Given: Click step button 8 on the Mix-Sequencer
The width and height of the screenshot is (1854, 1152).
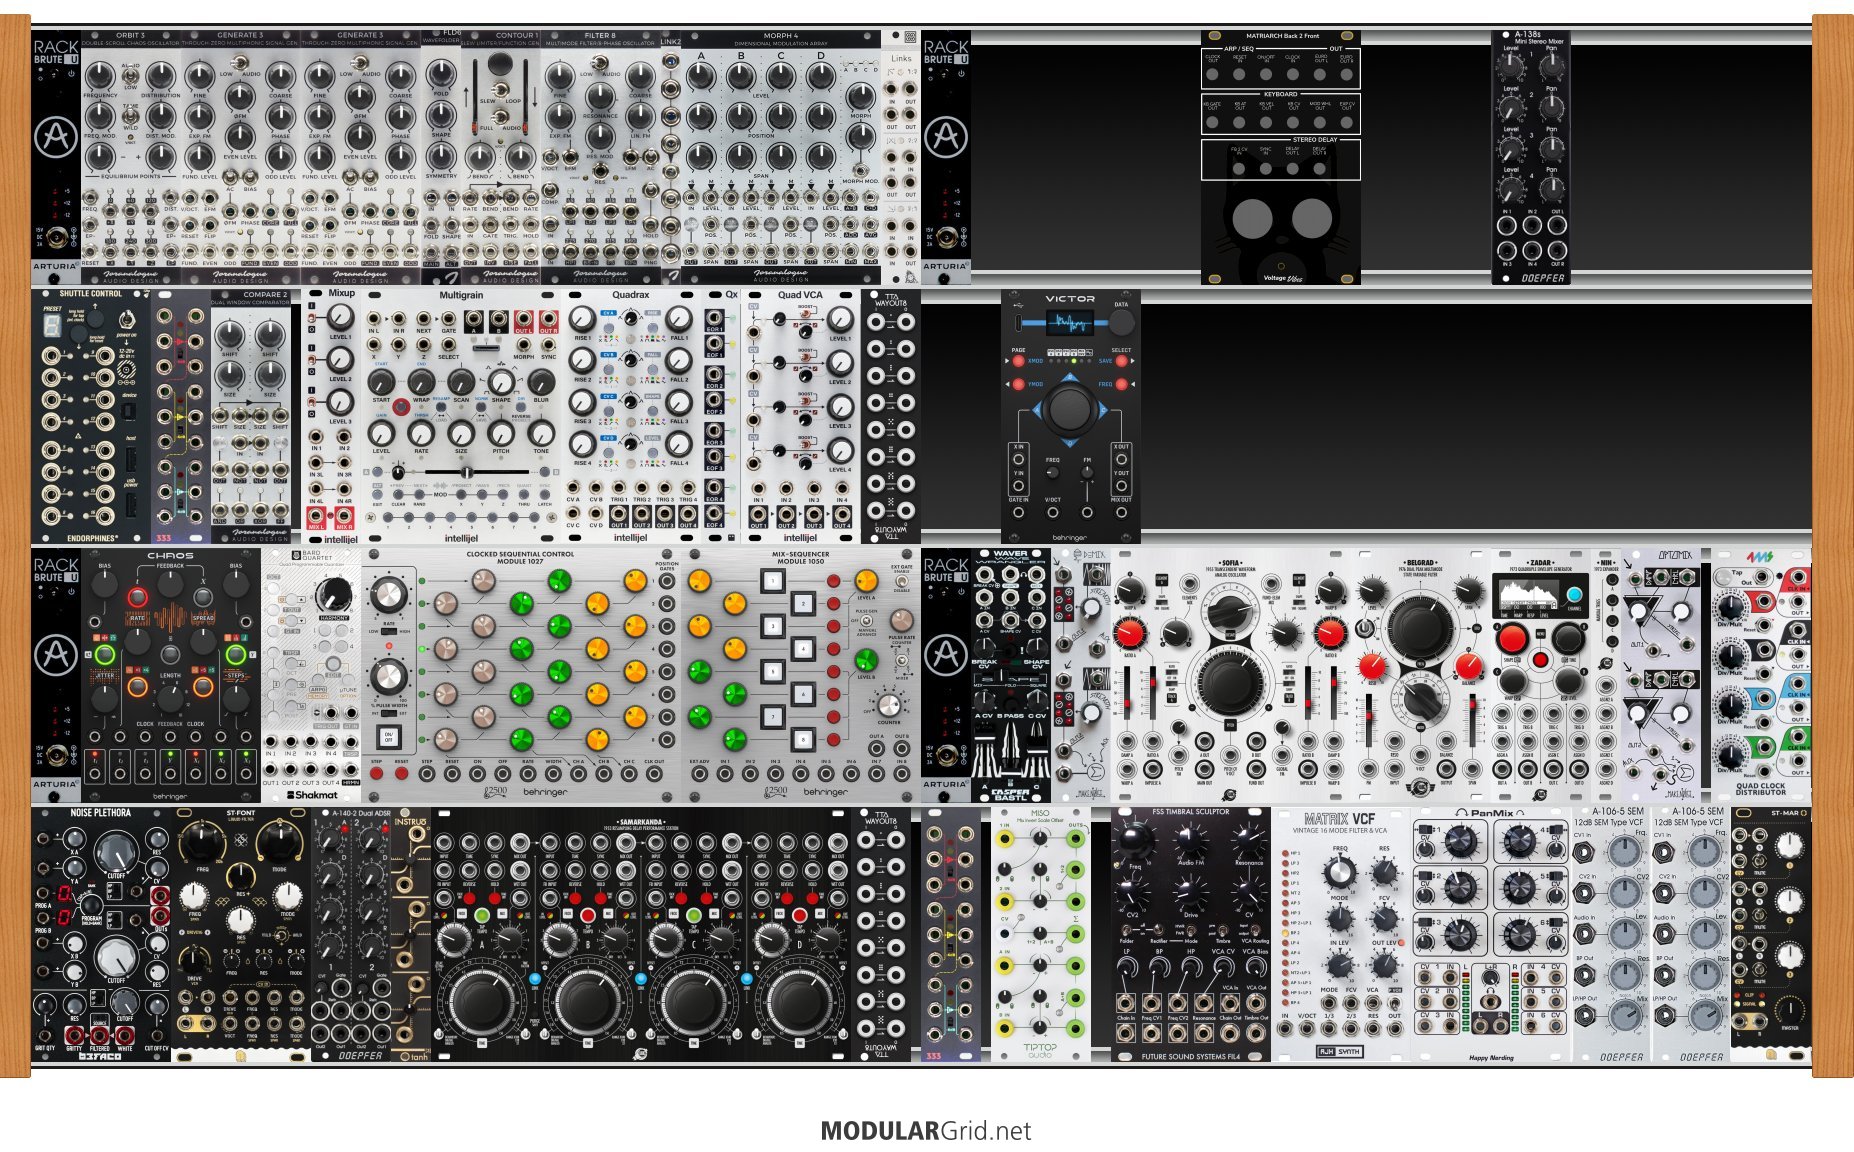Looking at the screenshot, I should [802, 740].
